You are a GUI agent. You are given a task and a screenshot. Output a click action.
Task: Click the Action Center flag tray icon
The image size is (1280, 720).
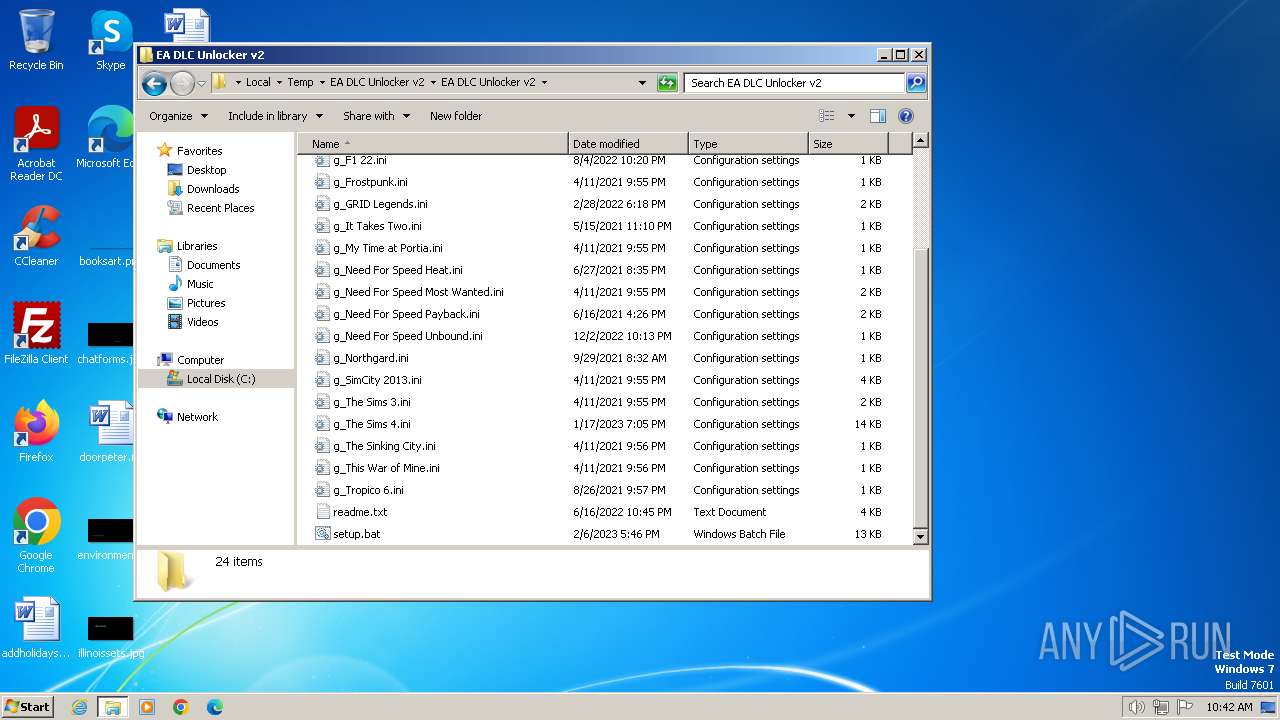pos(1185,707)
